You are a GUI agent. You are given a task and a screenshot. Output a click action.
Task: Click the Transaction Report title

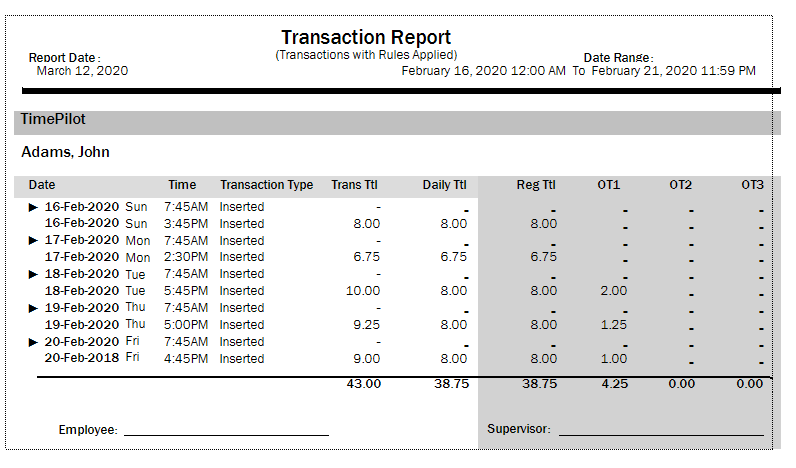click(366, 38)
